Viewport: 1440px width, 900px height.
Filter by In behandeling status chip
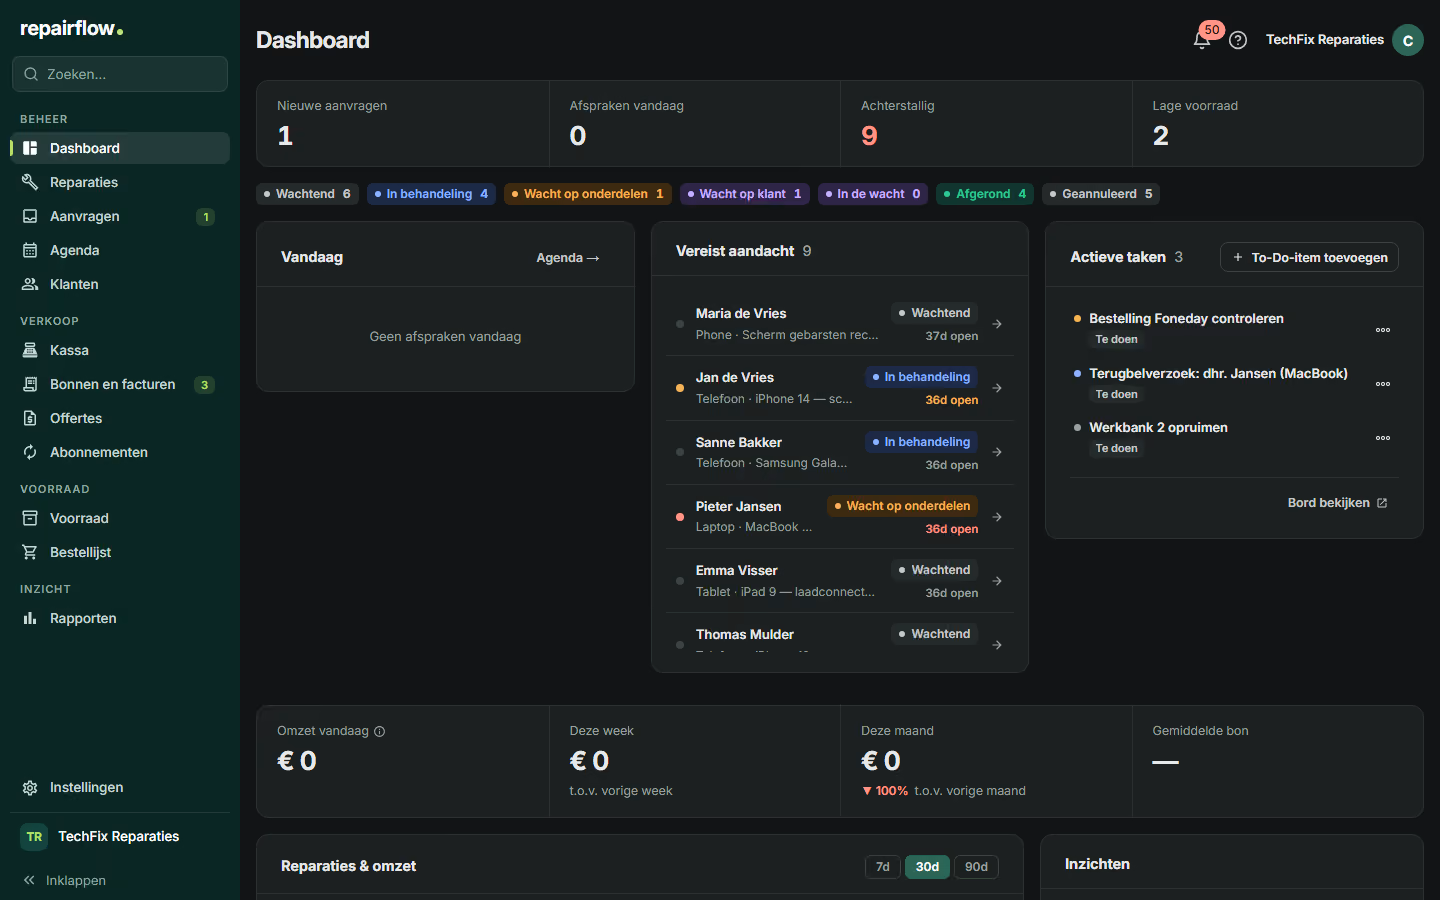pos(431,194)
